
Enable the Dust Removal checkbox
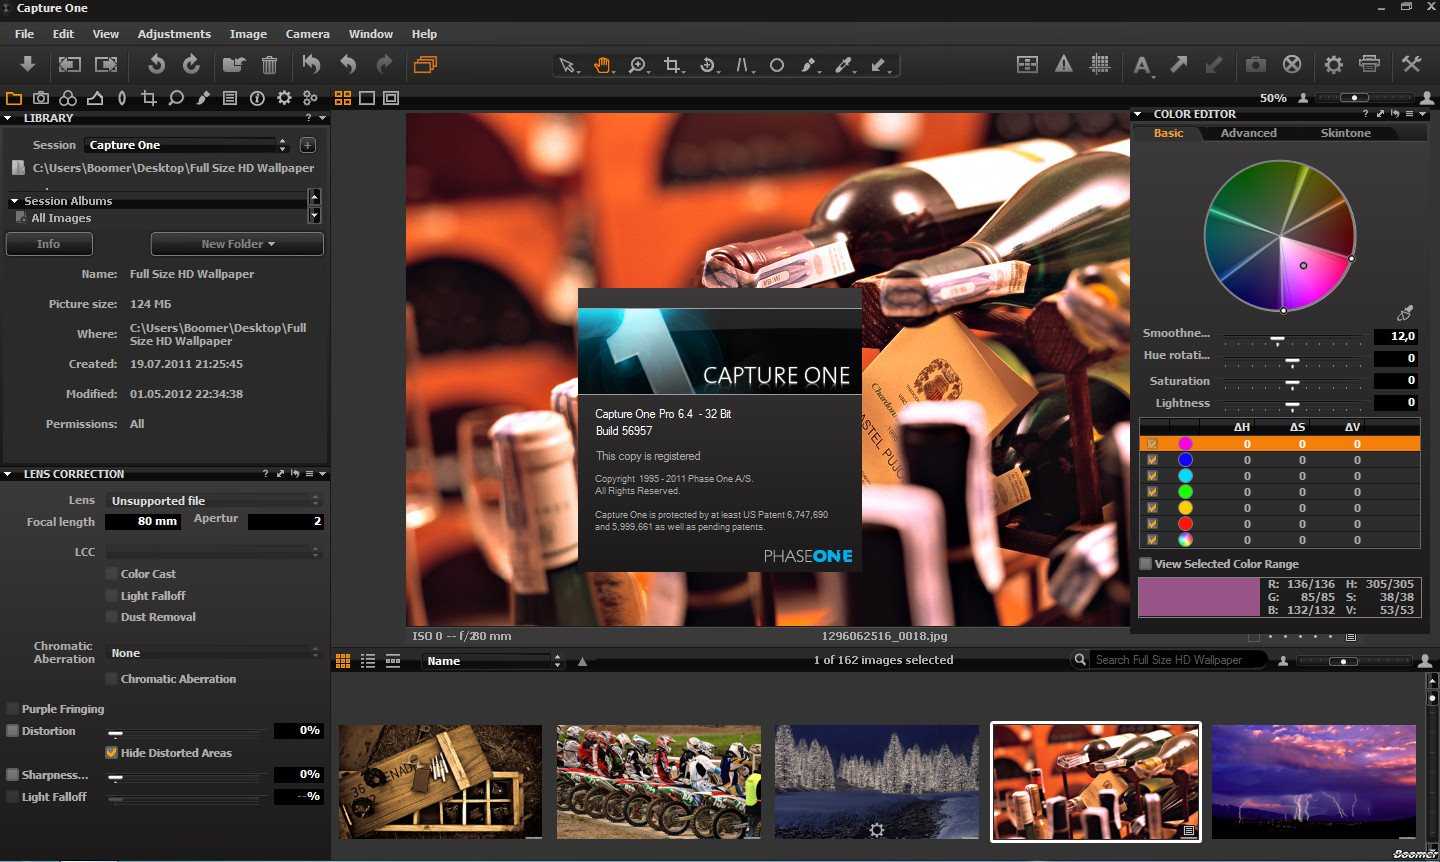(x=112, y=617)
